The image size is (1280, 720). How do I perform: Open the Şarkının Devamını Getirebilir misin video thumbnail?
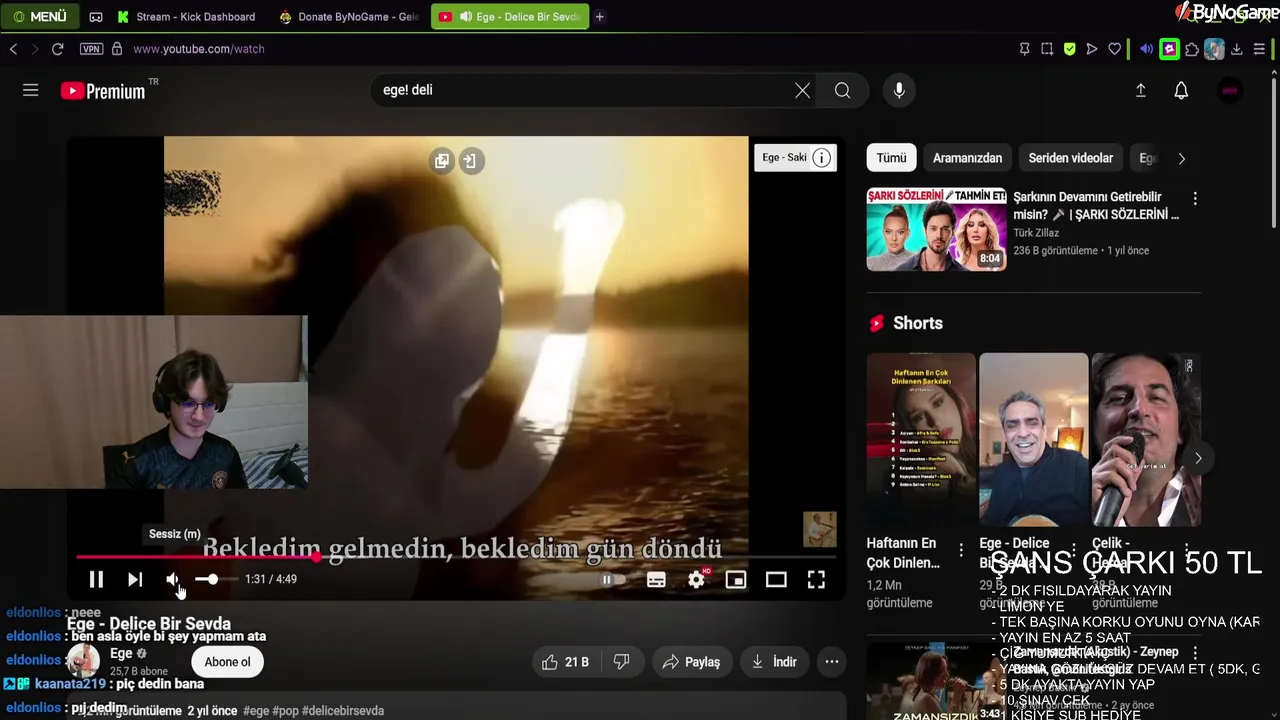point(936,229)
